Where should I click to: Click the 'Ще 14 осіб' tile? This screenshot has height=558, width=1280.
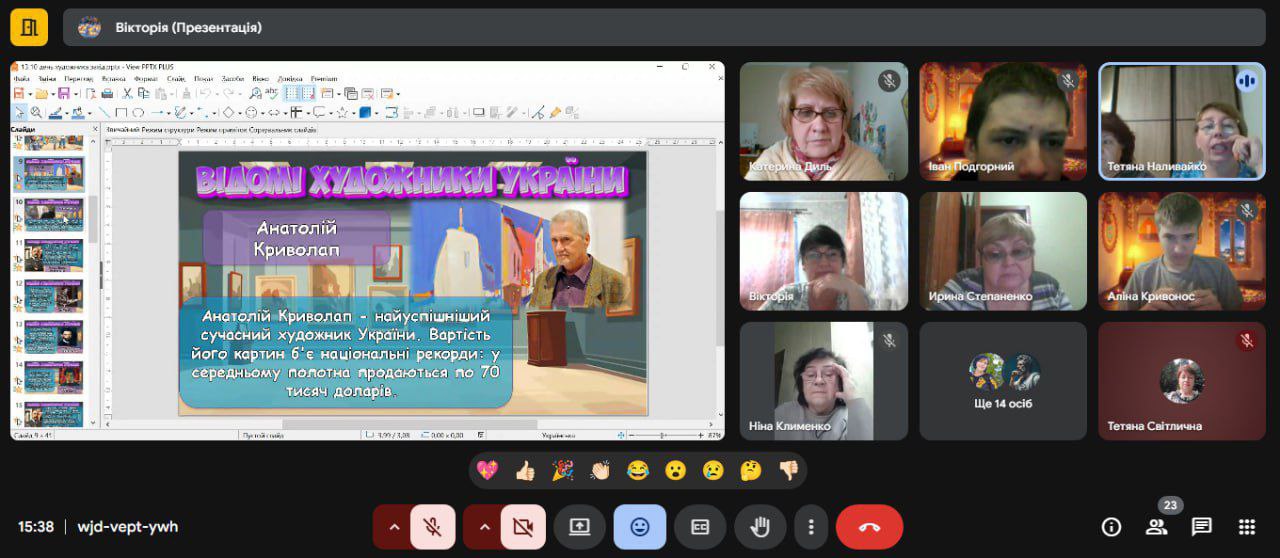click(1003, 381)
